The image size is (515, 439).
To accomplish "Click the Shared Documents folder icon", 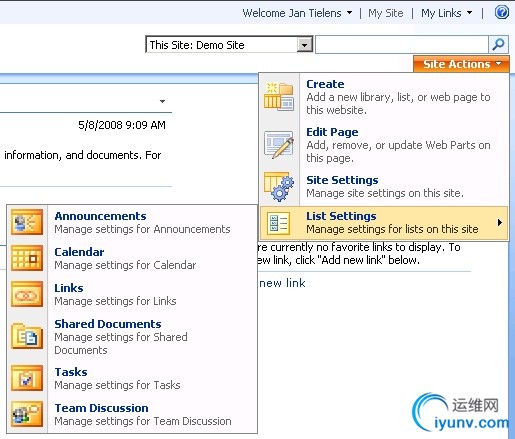I will 27,336.
